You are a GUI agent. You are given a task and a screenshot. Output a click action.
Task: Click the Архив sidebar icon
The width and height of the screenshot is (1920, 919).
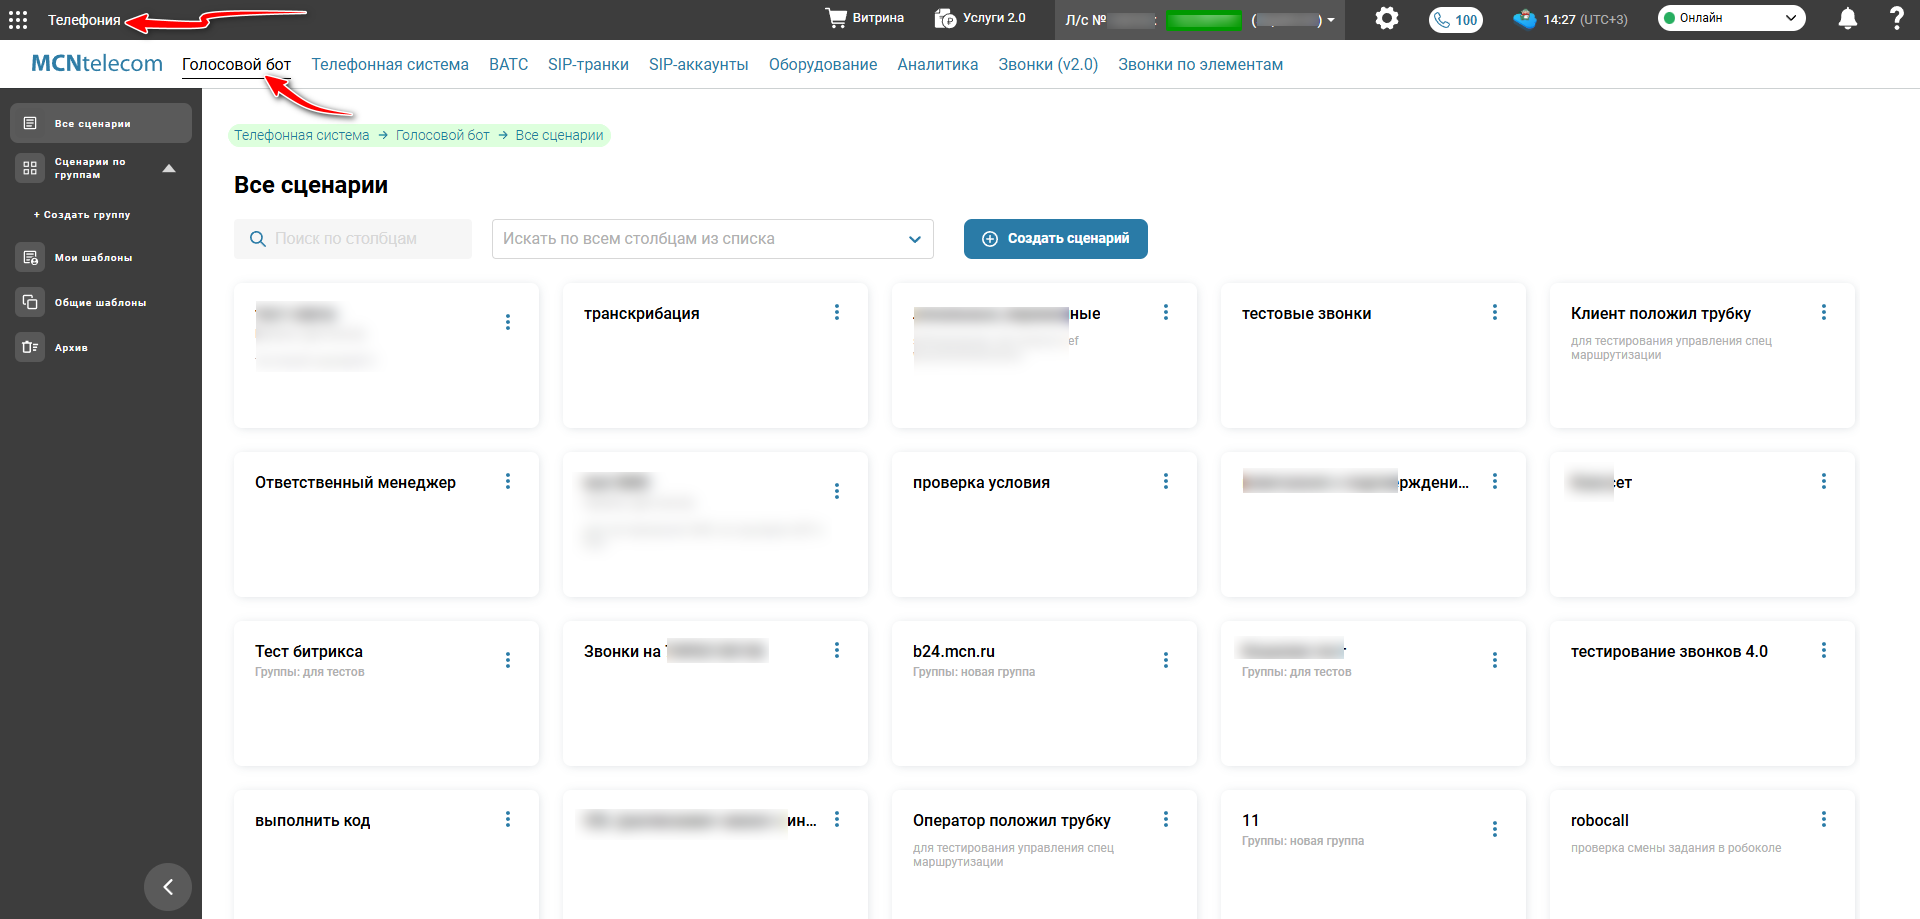[x=30, y=347]
